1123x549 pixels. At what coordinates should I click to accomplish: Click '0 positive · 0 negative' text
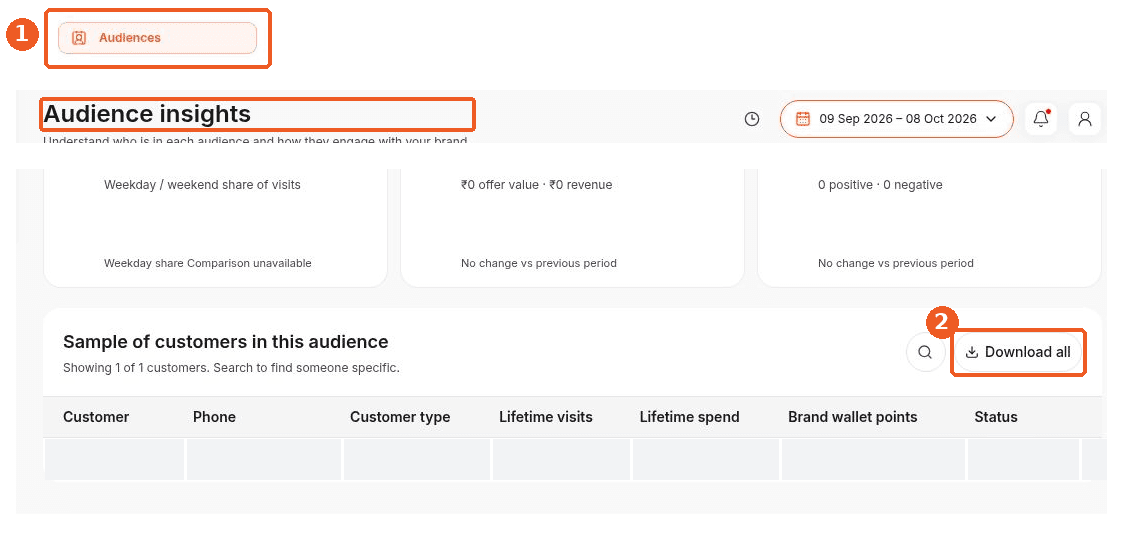(x=880, y=185)
